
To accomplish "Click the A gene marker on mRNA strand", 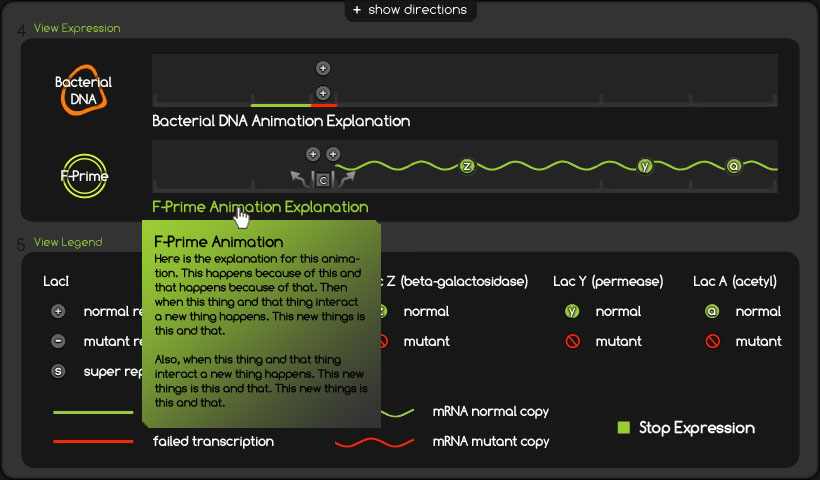I will click(734, 166).
